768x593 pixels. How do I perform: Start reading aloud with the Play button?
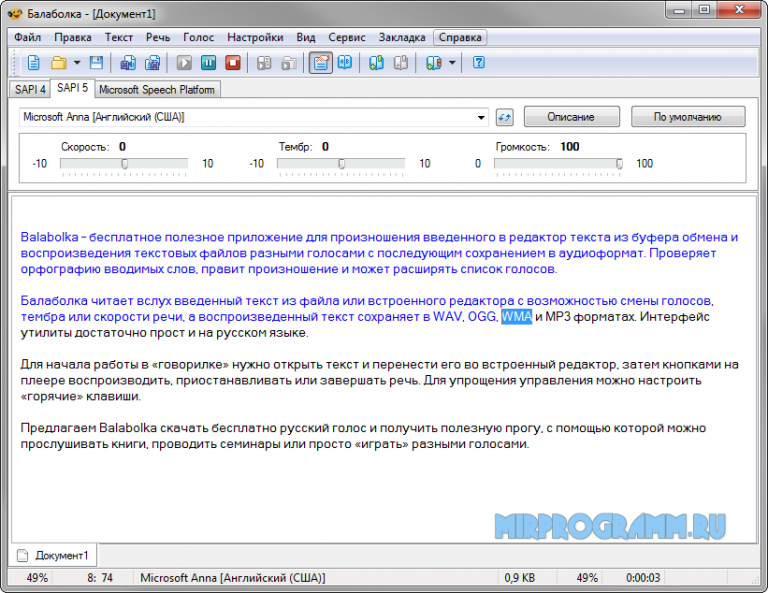coord(184,63)
